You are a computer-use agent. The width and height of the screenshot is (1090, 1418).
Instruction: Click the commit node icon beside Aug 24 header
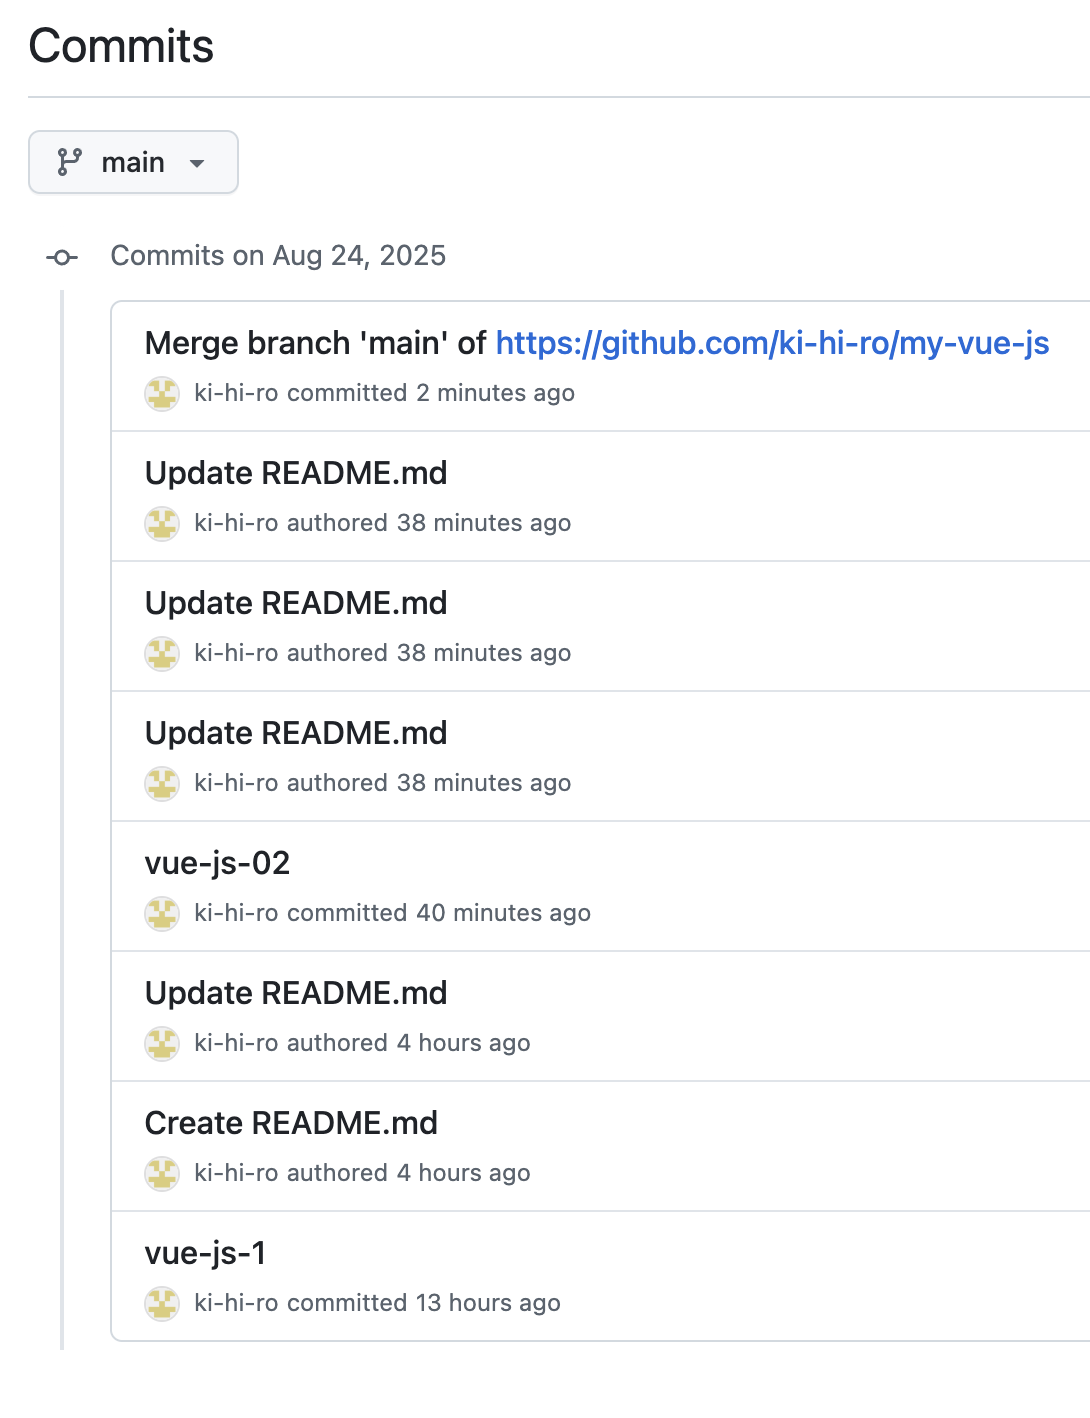(x=61, y=257)
